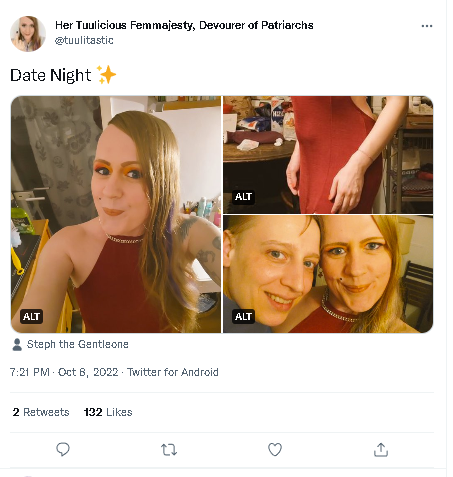Screen dimensions: 453x477
Task: Open the 7:21 PM Oct 6, 2022 timestamp
Action: [64, 372]
